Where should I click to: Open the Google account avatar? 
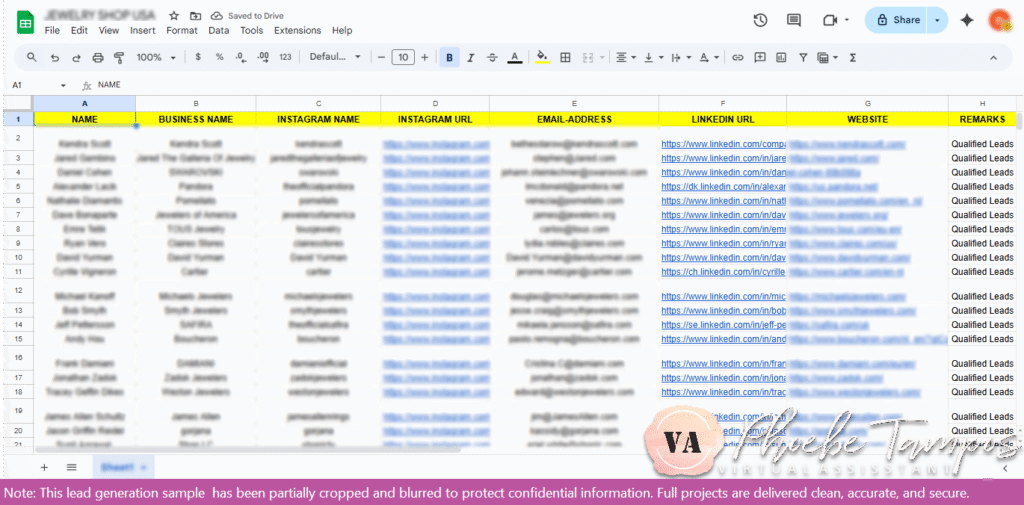[x=1000, y=20]
